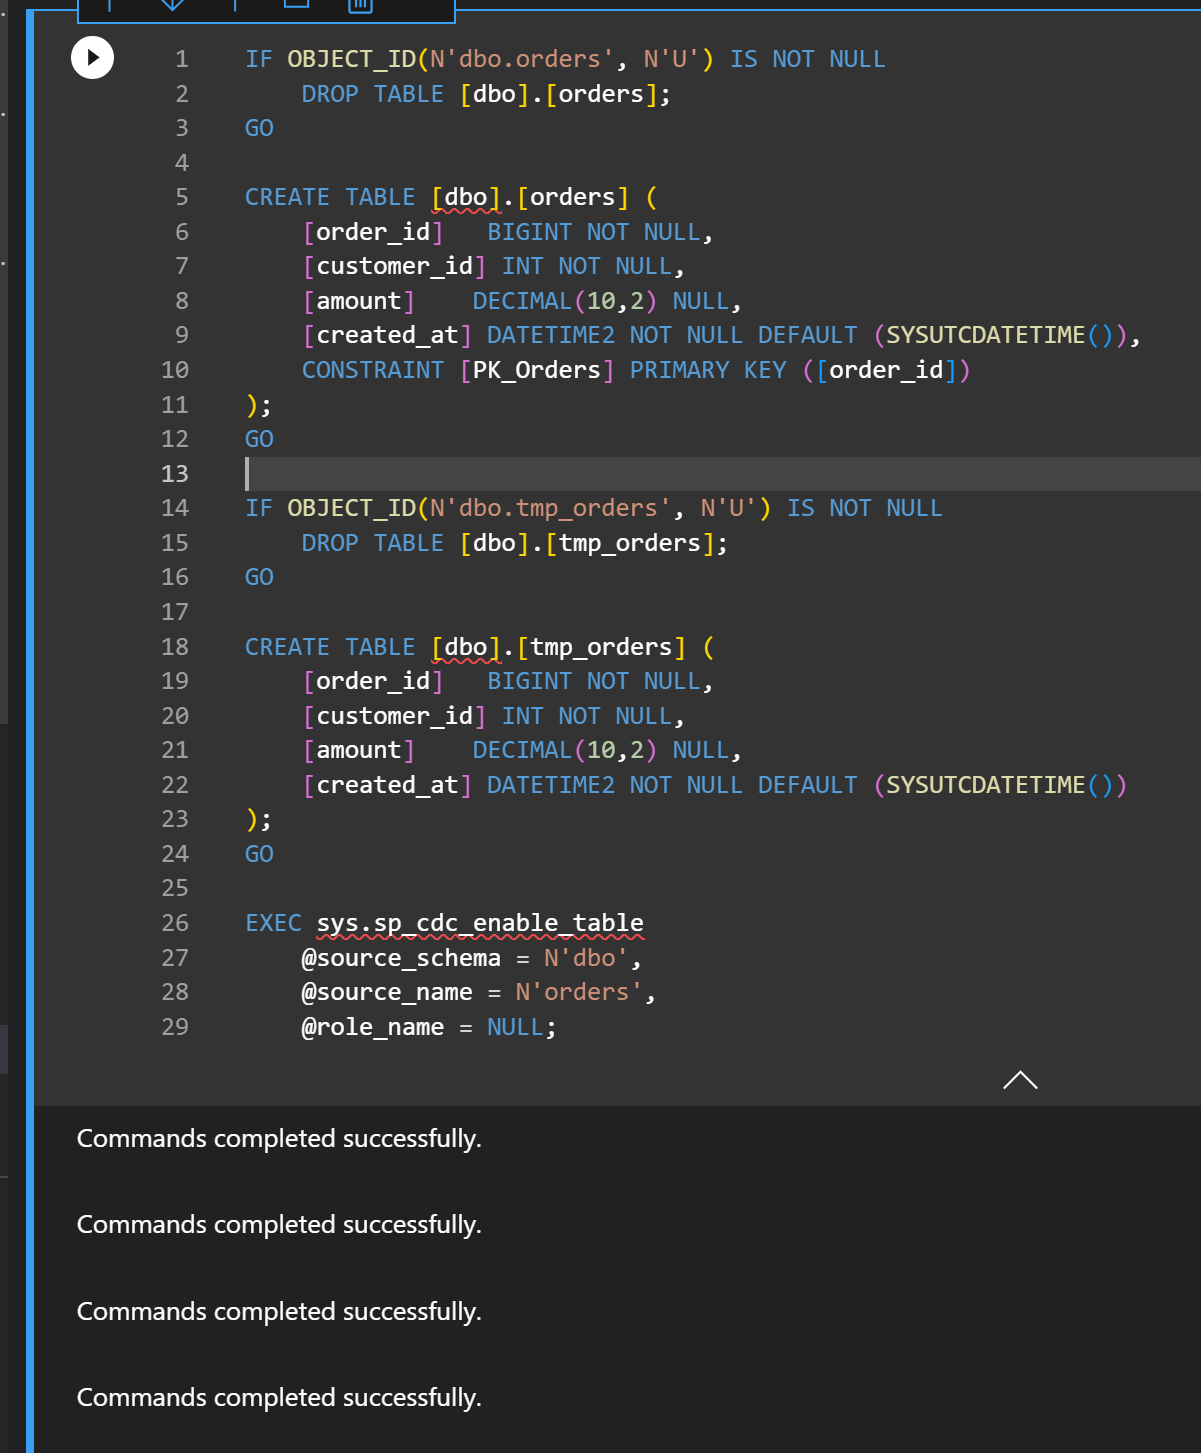Click the @source_schema parameter
The height and width of the screenshot is (1453, 1201).
point(401,958)
